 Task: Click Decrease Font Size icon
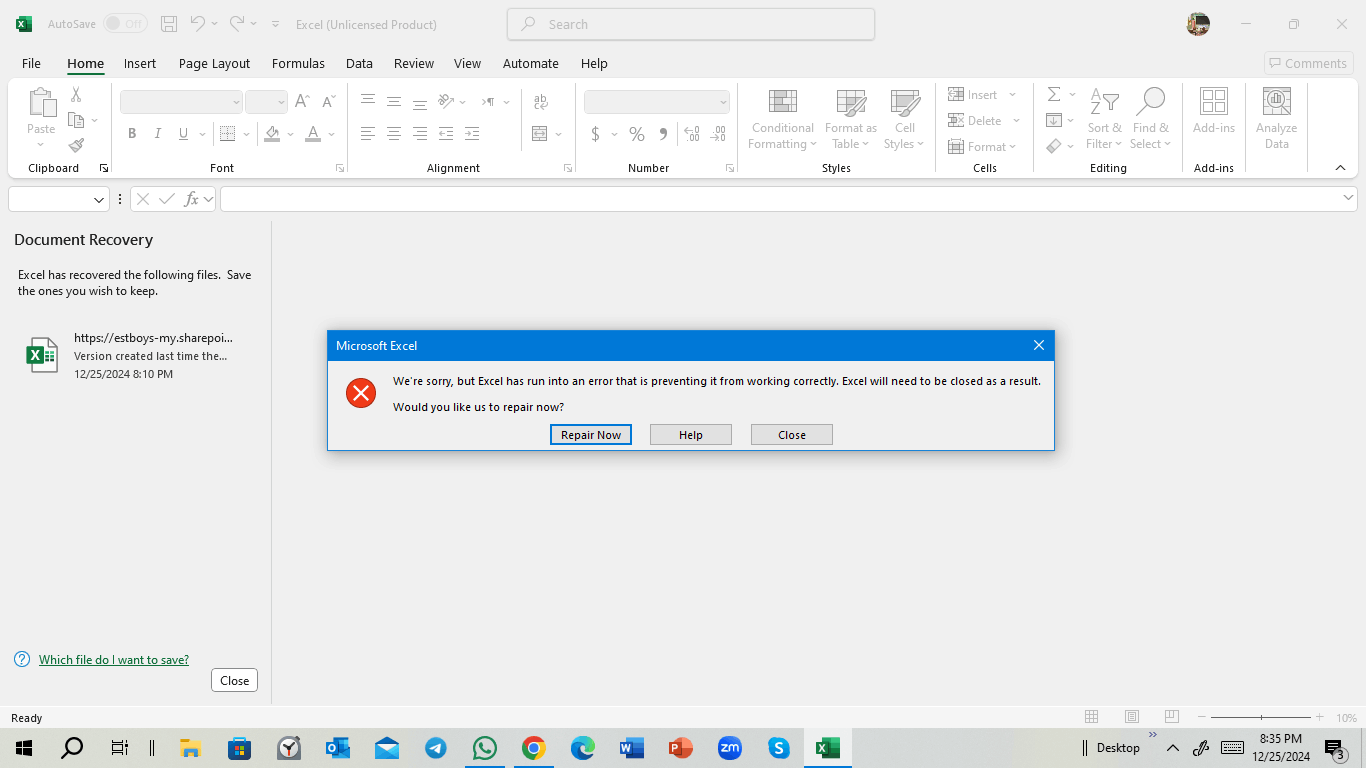click(328, 101)
